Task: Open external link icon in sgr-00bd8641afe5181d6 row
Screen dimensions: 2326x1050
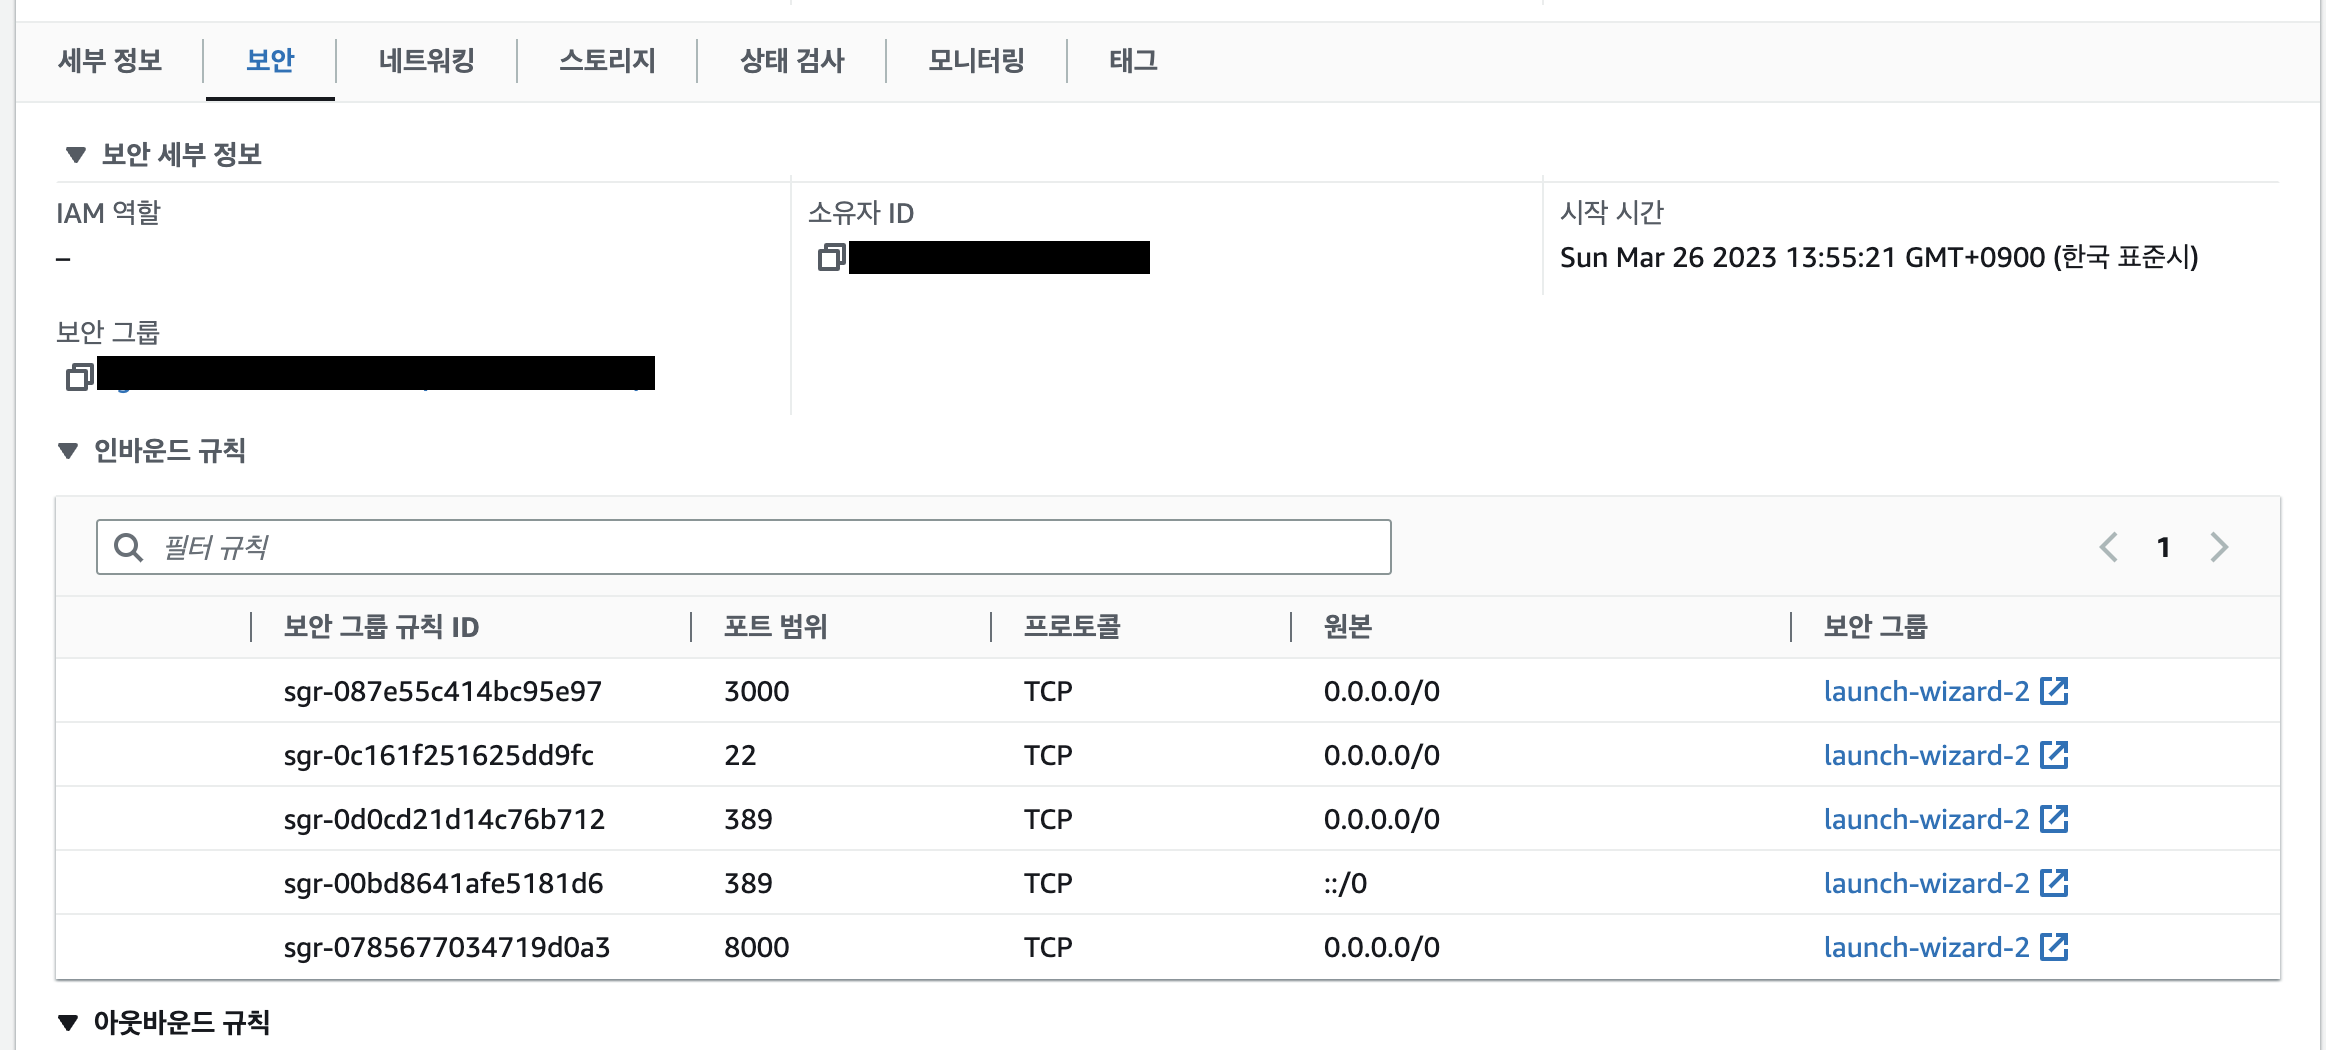Action: [x=2054, y=883]
